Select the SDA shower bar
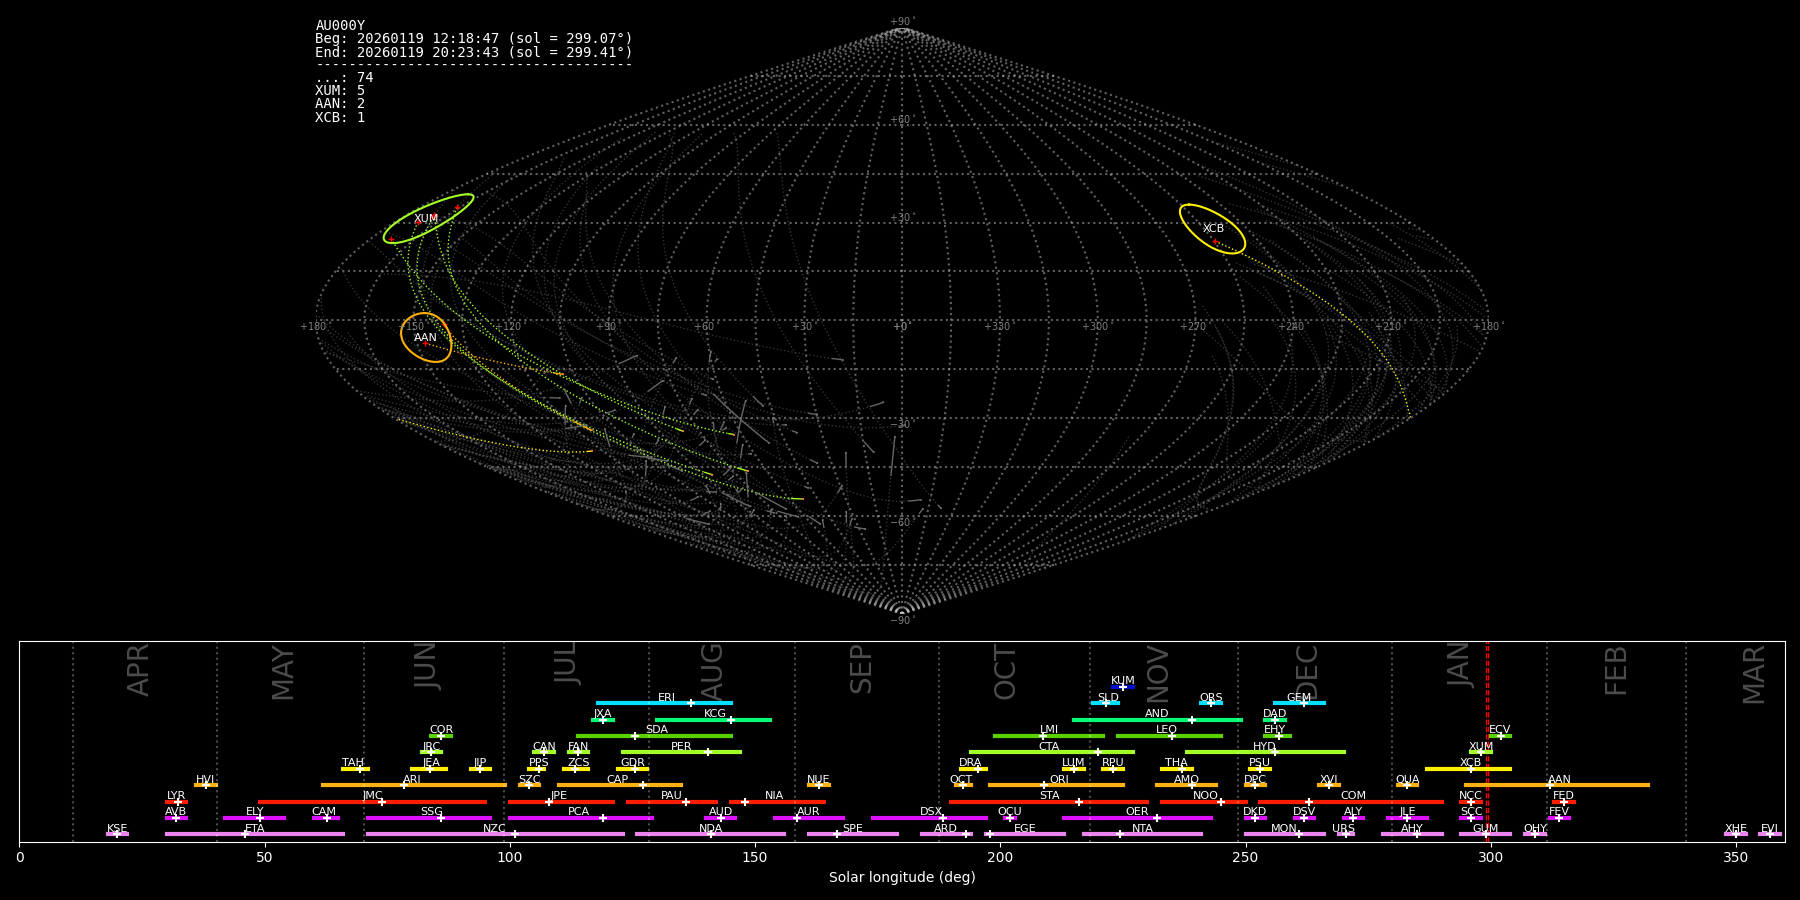This screenshot has width=1800, height=900. [x=654, y=736]
